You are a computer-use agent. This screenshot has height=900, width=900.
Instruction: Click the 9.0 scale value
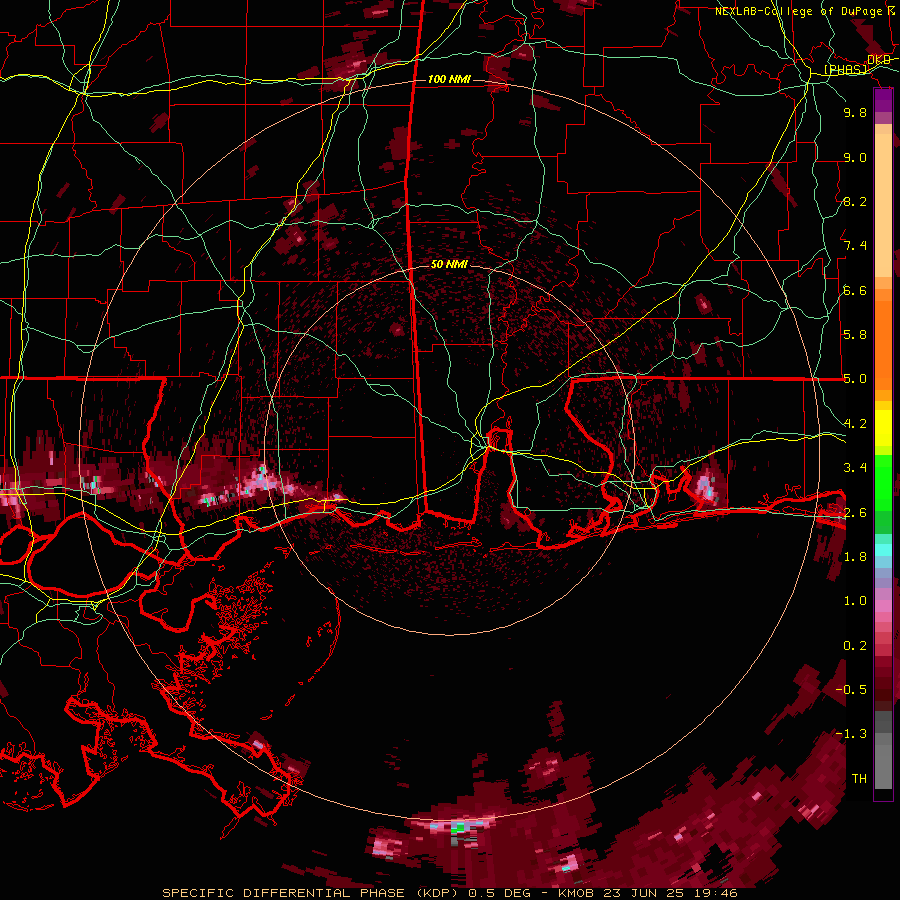855,157
